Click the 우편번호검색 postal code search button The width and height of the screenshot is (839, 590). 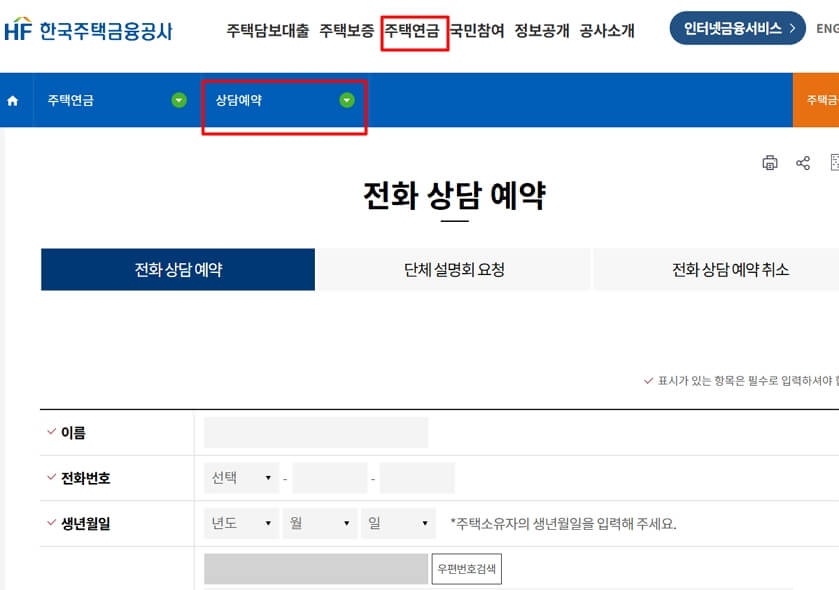pyautogui.click(x=466, y=568)
